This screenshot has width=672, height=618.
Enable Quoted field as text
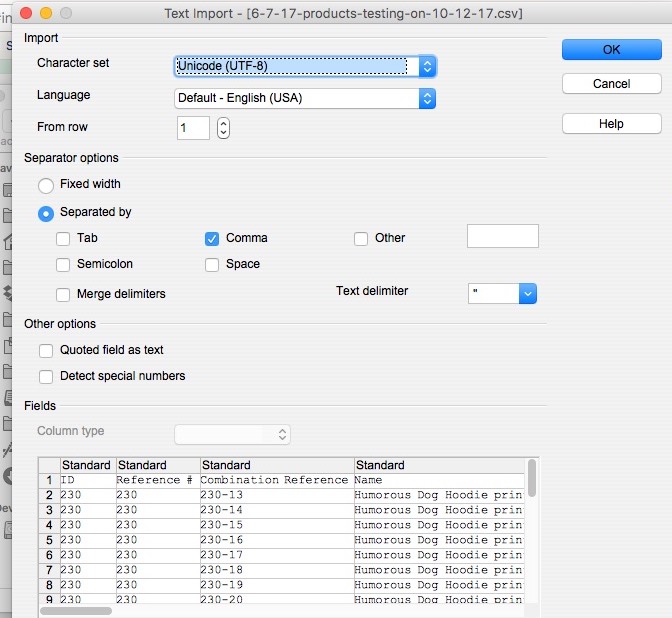[x=46, y=351]
